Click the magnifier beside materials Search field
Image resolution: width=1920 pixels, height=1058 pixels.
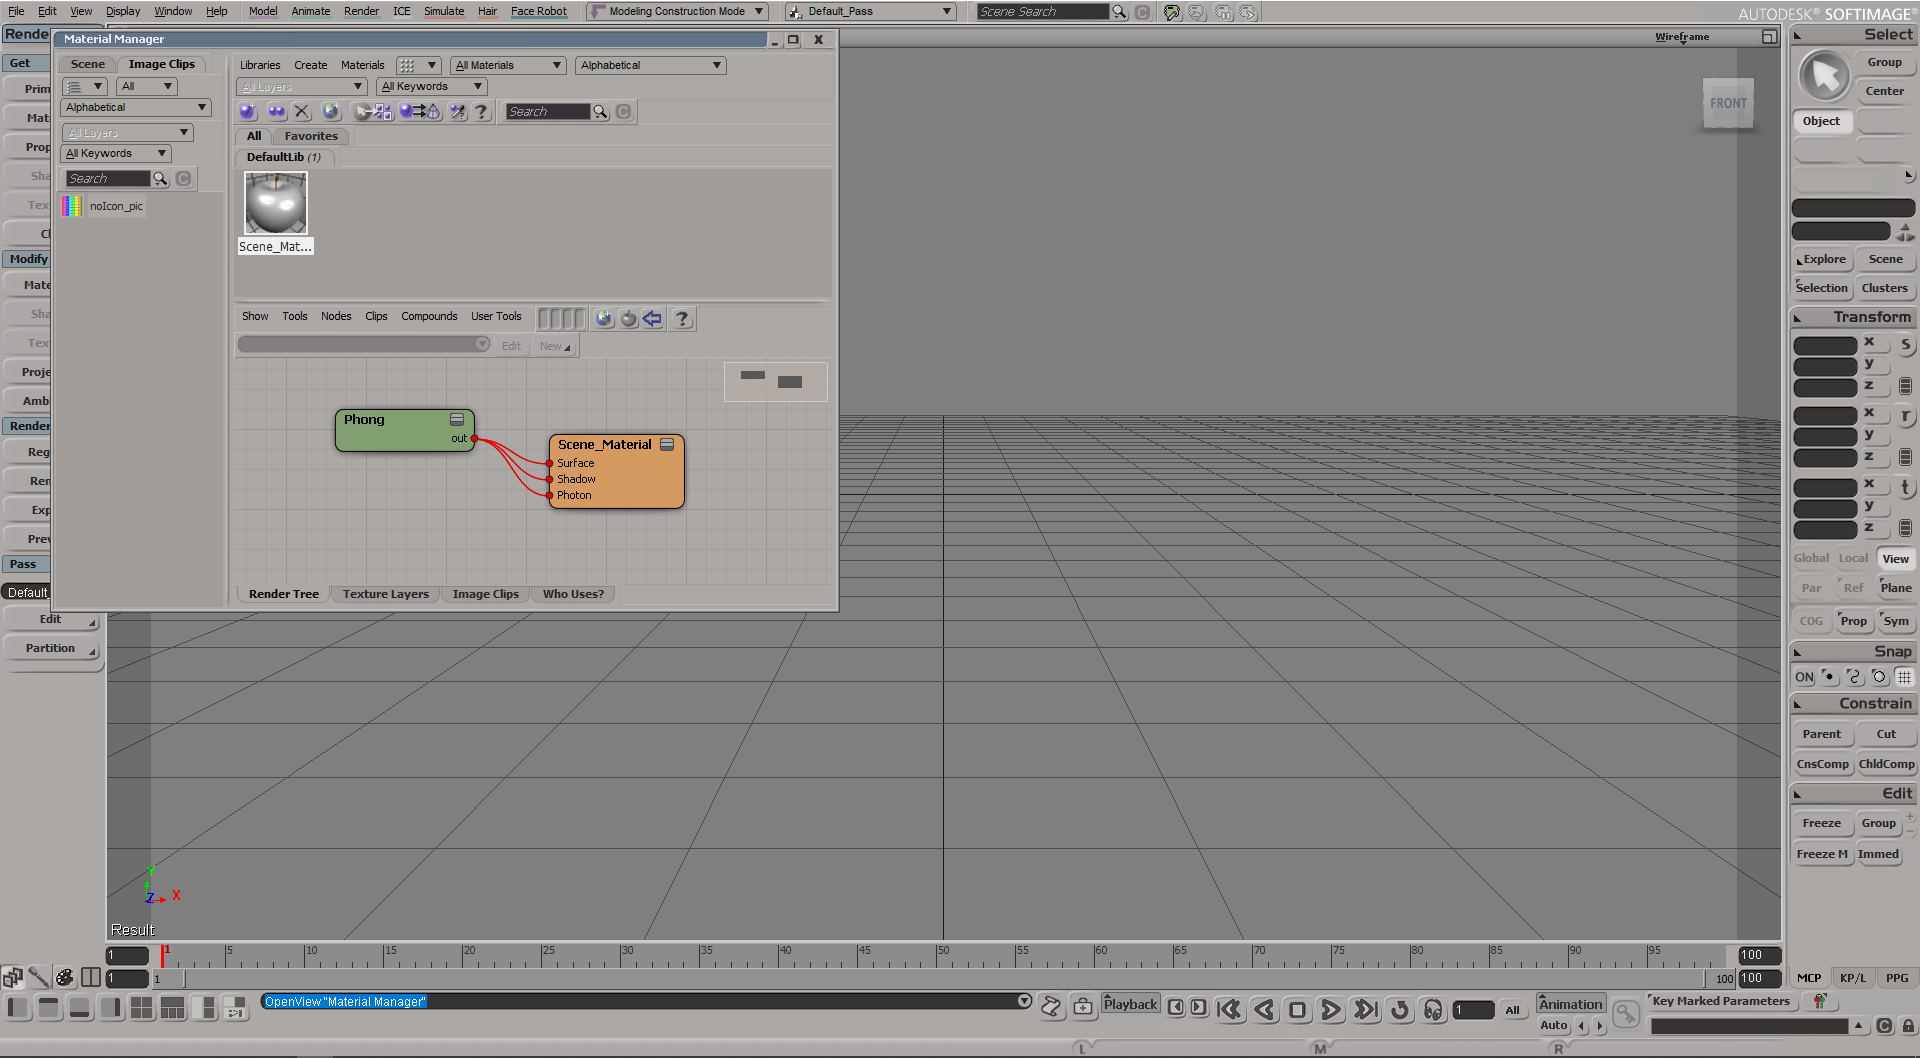click(x=600, y=112)
